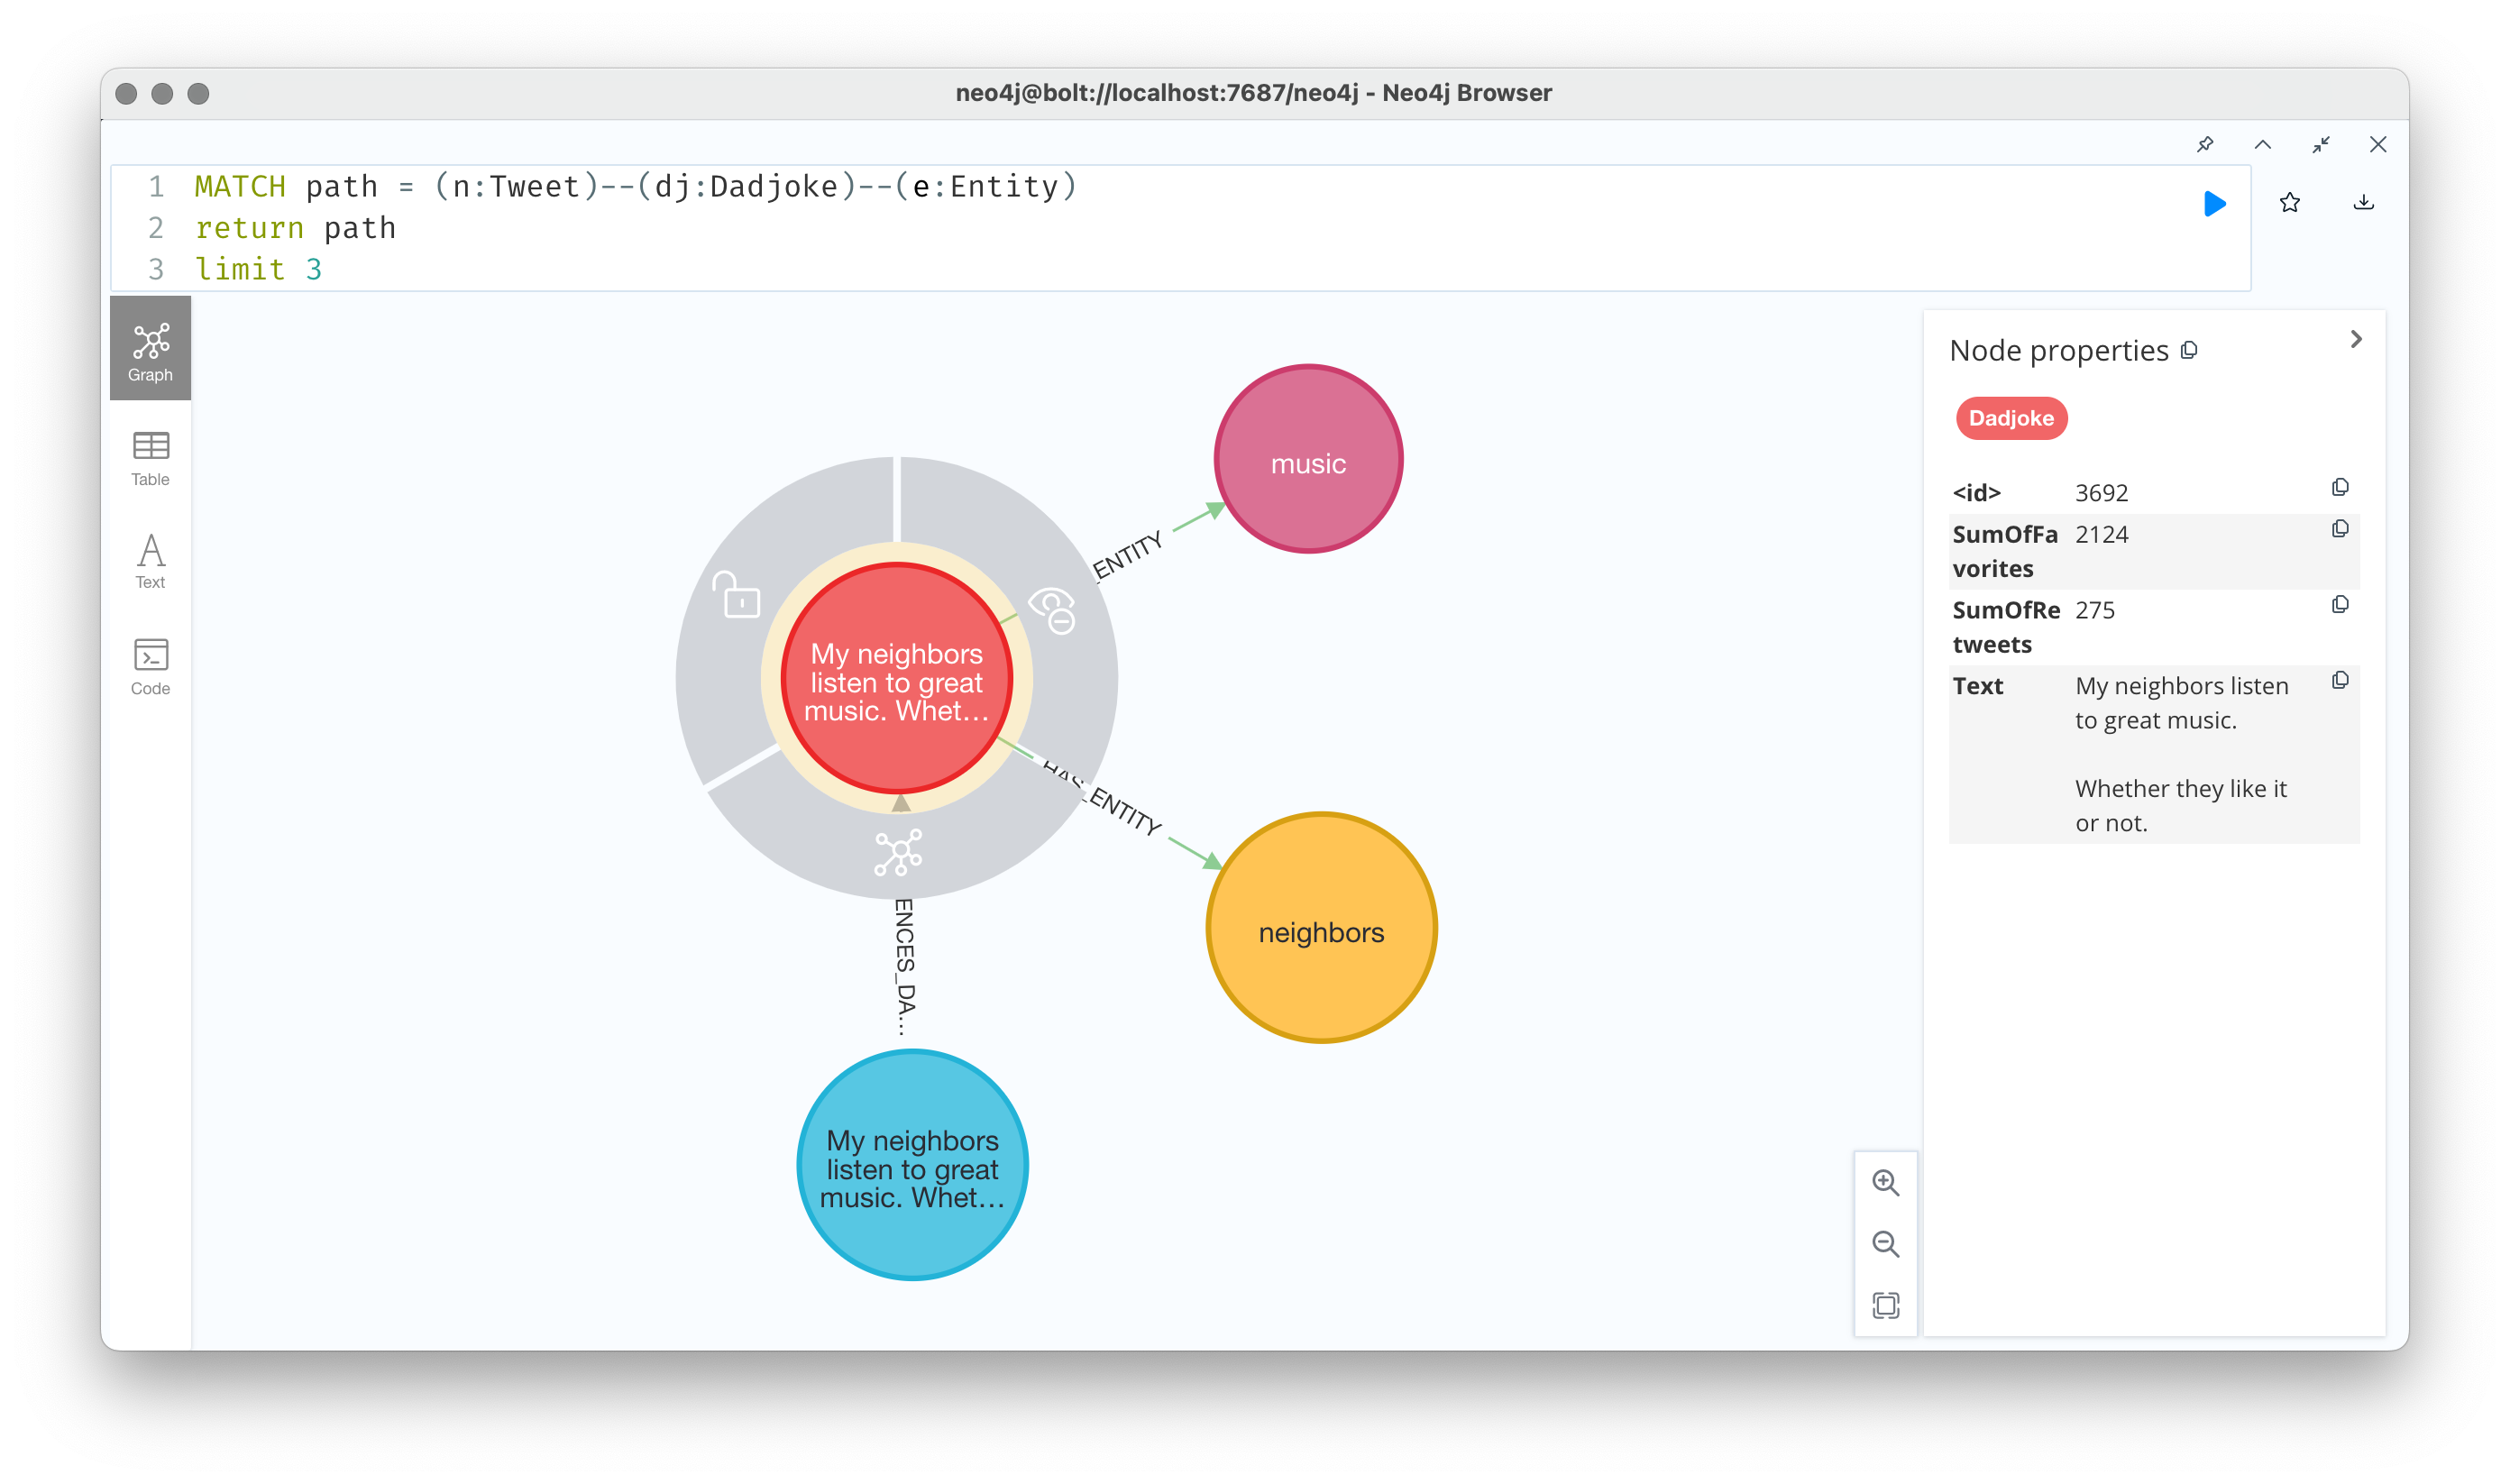Run the Cypher query with play button

[x=2214, y=204]
